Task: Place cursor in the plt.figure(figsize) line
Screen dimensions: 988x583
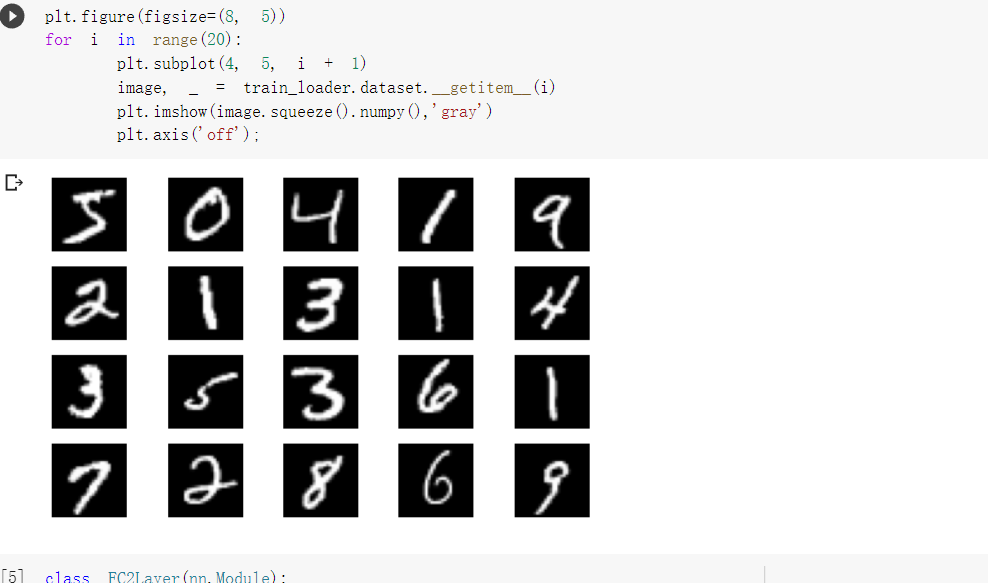Action: click(x=165, y=16)
